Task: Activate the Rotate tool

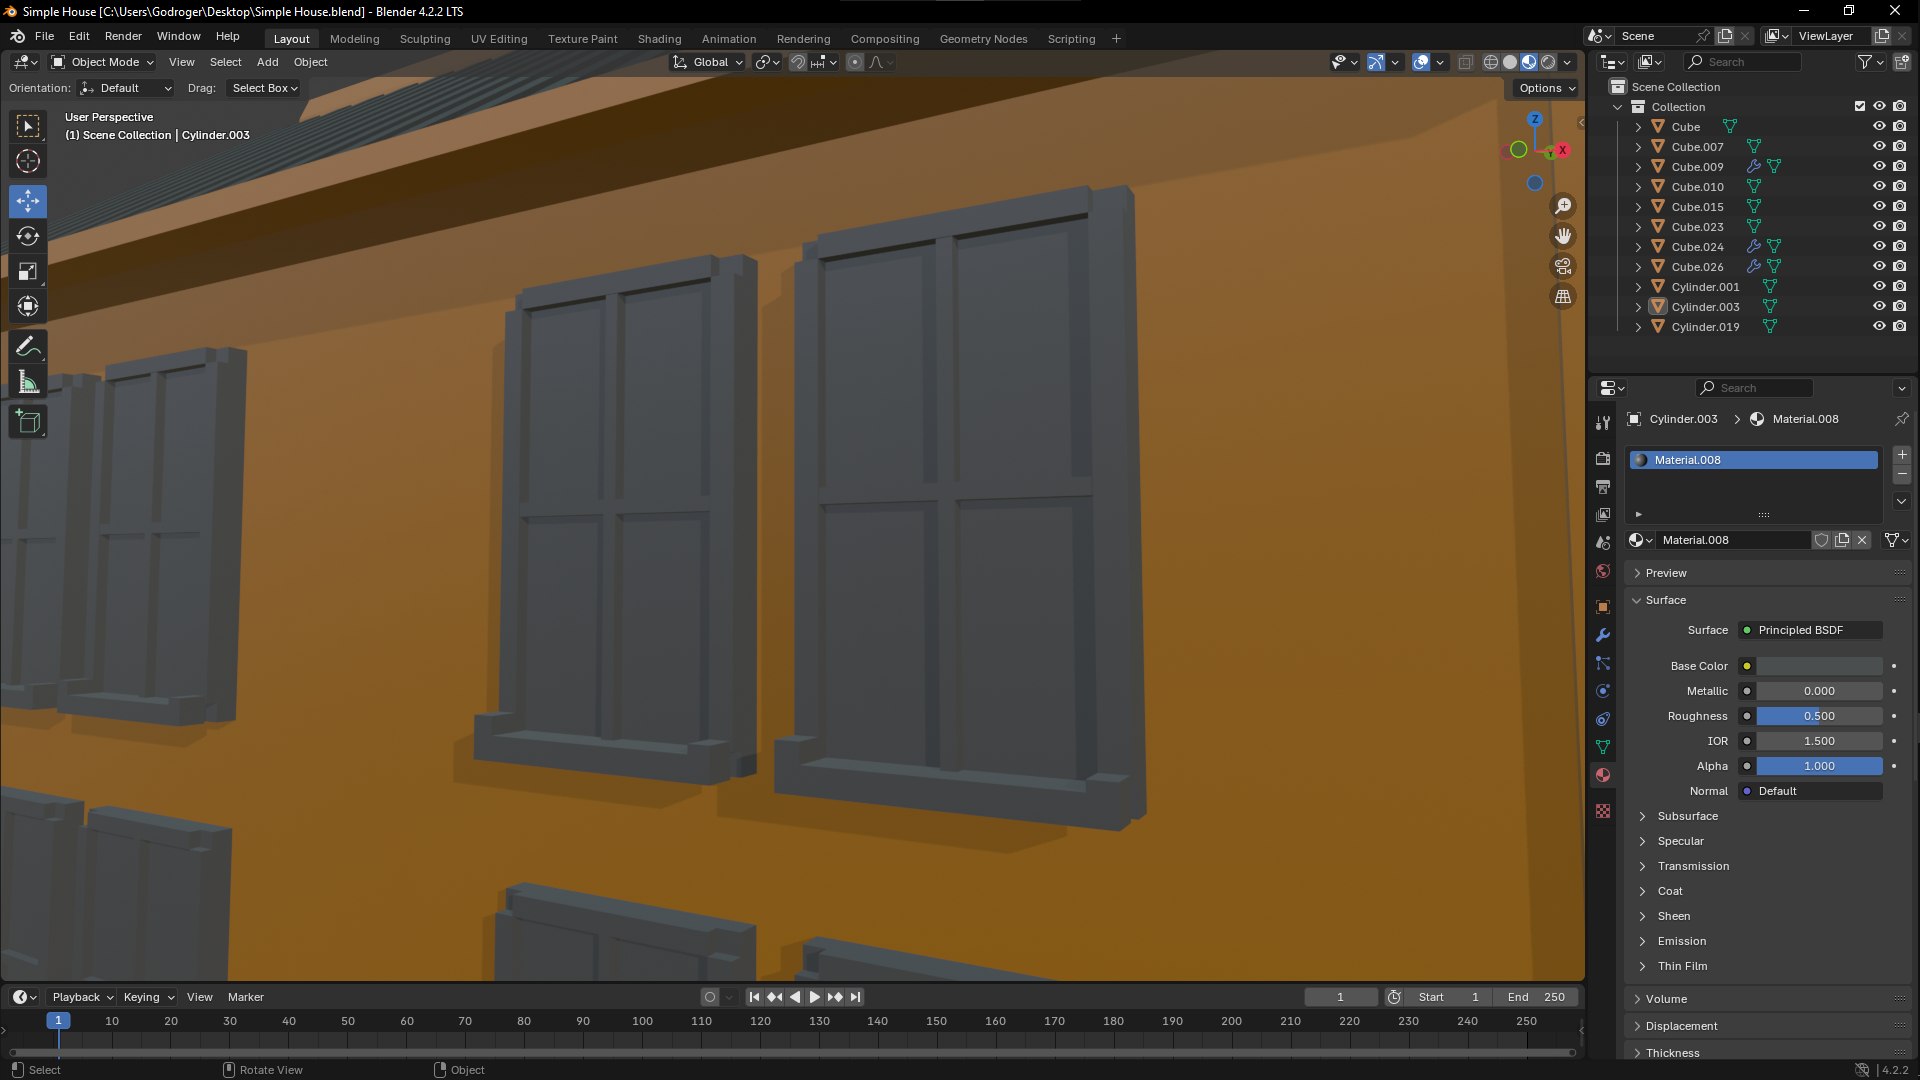Action: pyautogui.click(x=28, y=236)
